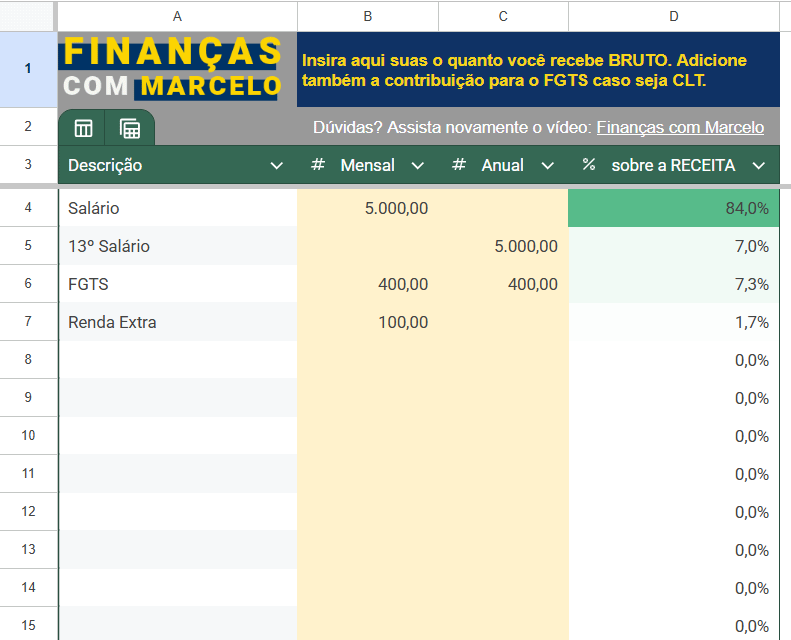This screenshot has width=791, height=640.
Task: Open the Anual column filter dropdown
Action: pos(548,165)
